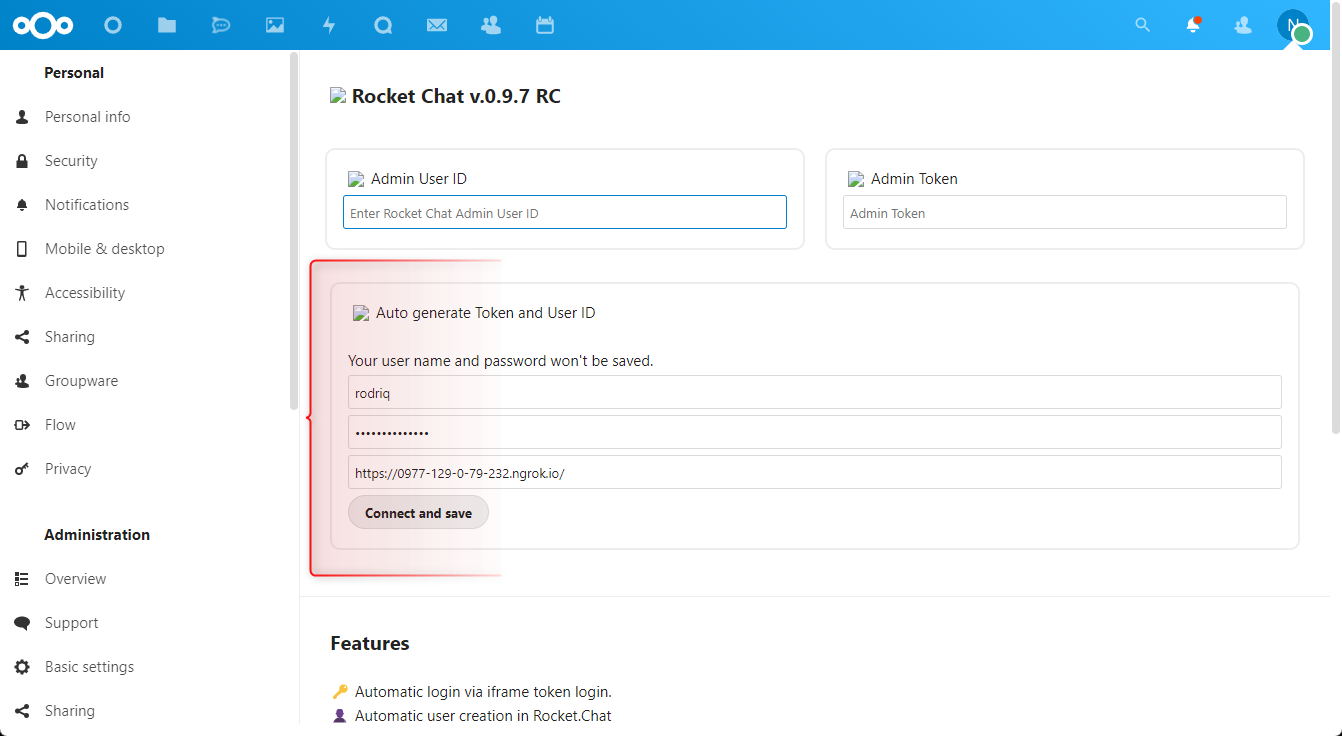Open the Dashboard circle icon
1342x736 pixels.
click(113, 25)
